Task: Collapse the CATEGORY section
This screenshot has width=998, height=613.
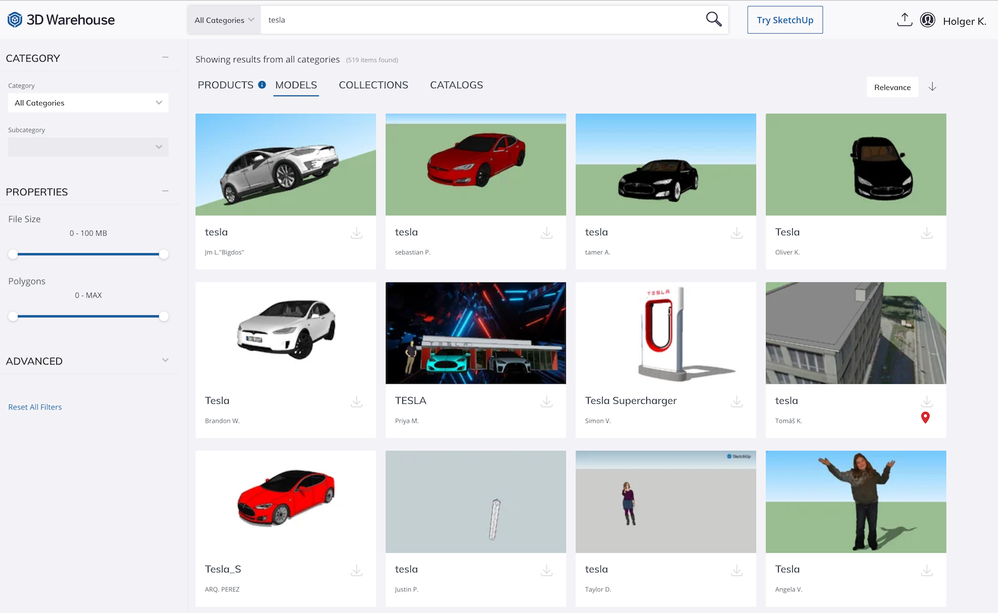Action: [165, 57]
